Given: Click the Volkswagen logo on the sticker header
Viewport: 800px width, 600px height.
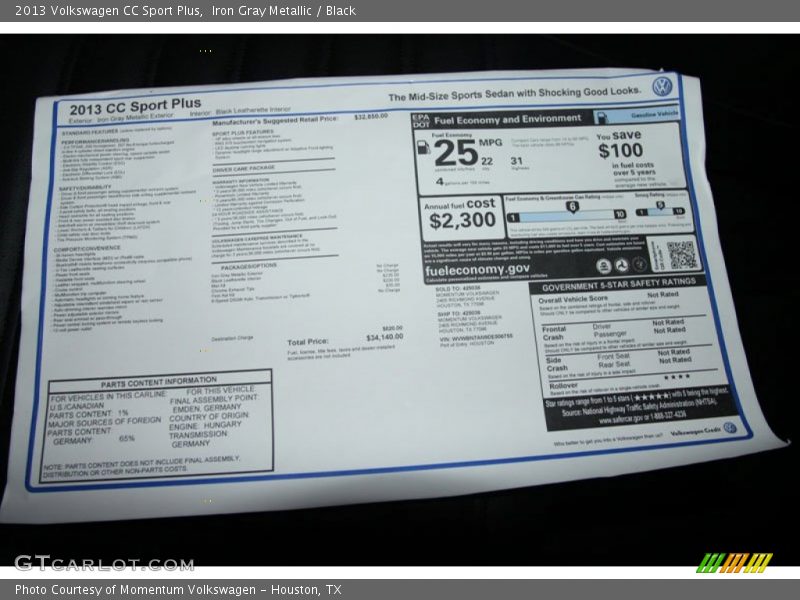Looking at the screenshot, I should coord(662,87).
